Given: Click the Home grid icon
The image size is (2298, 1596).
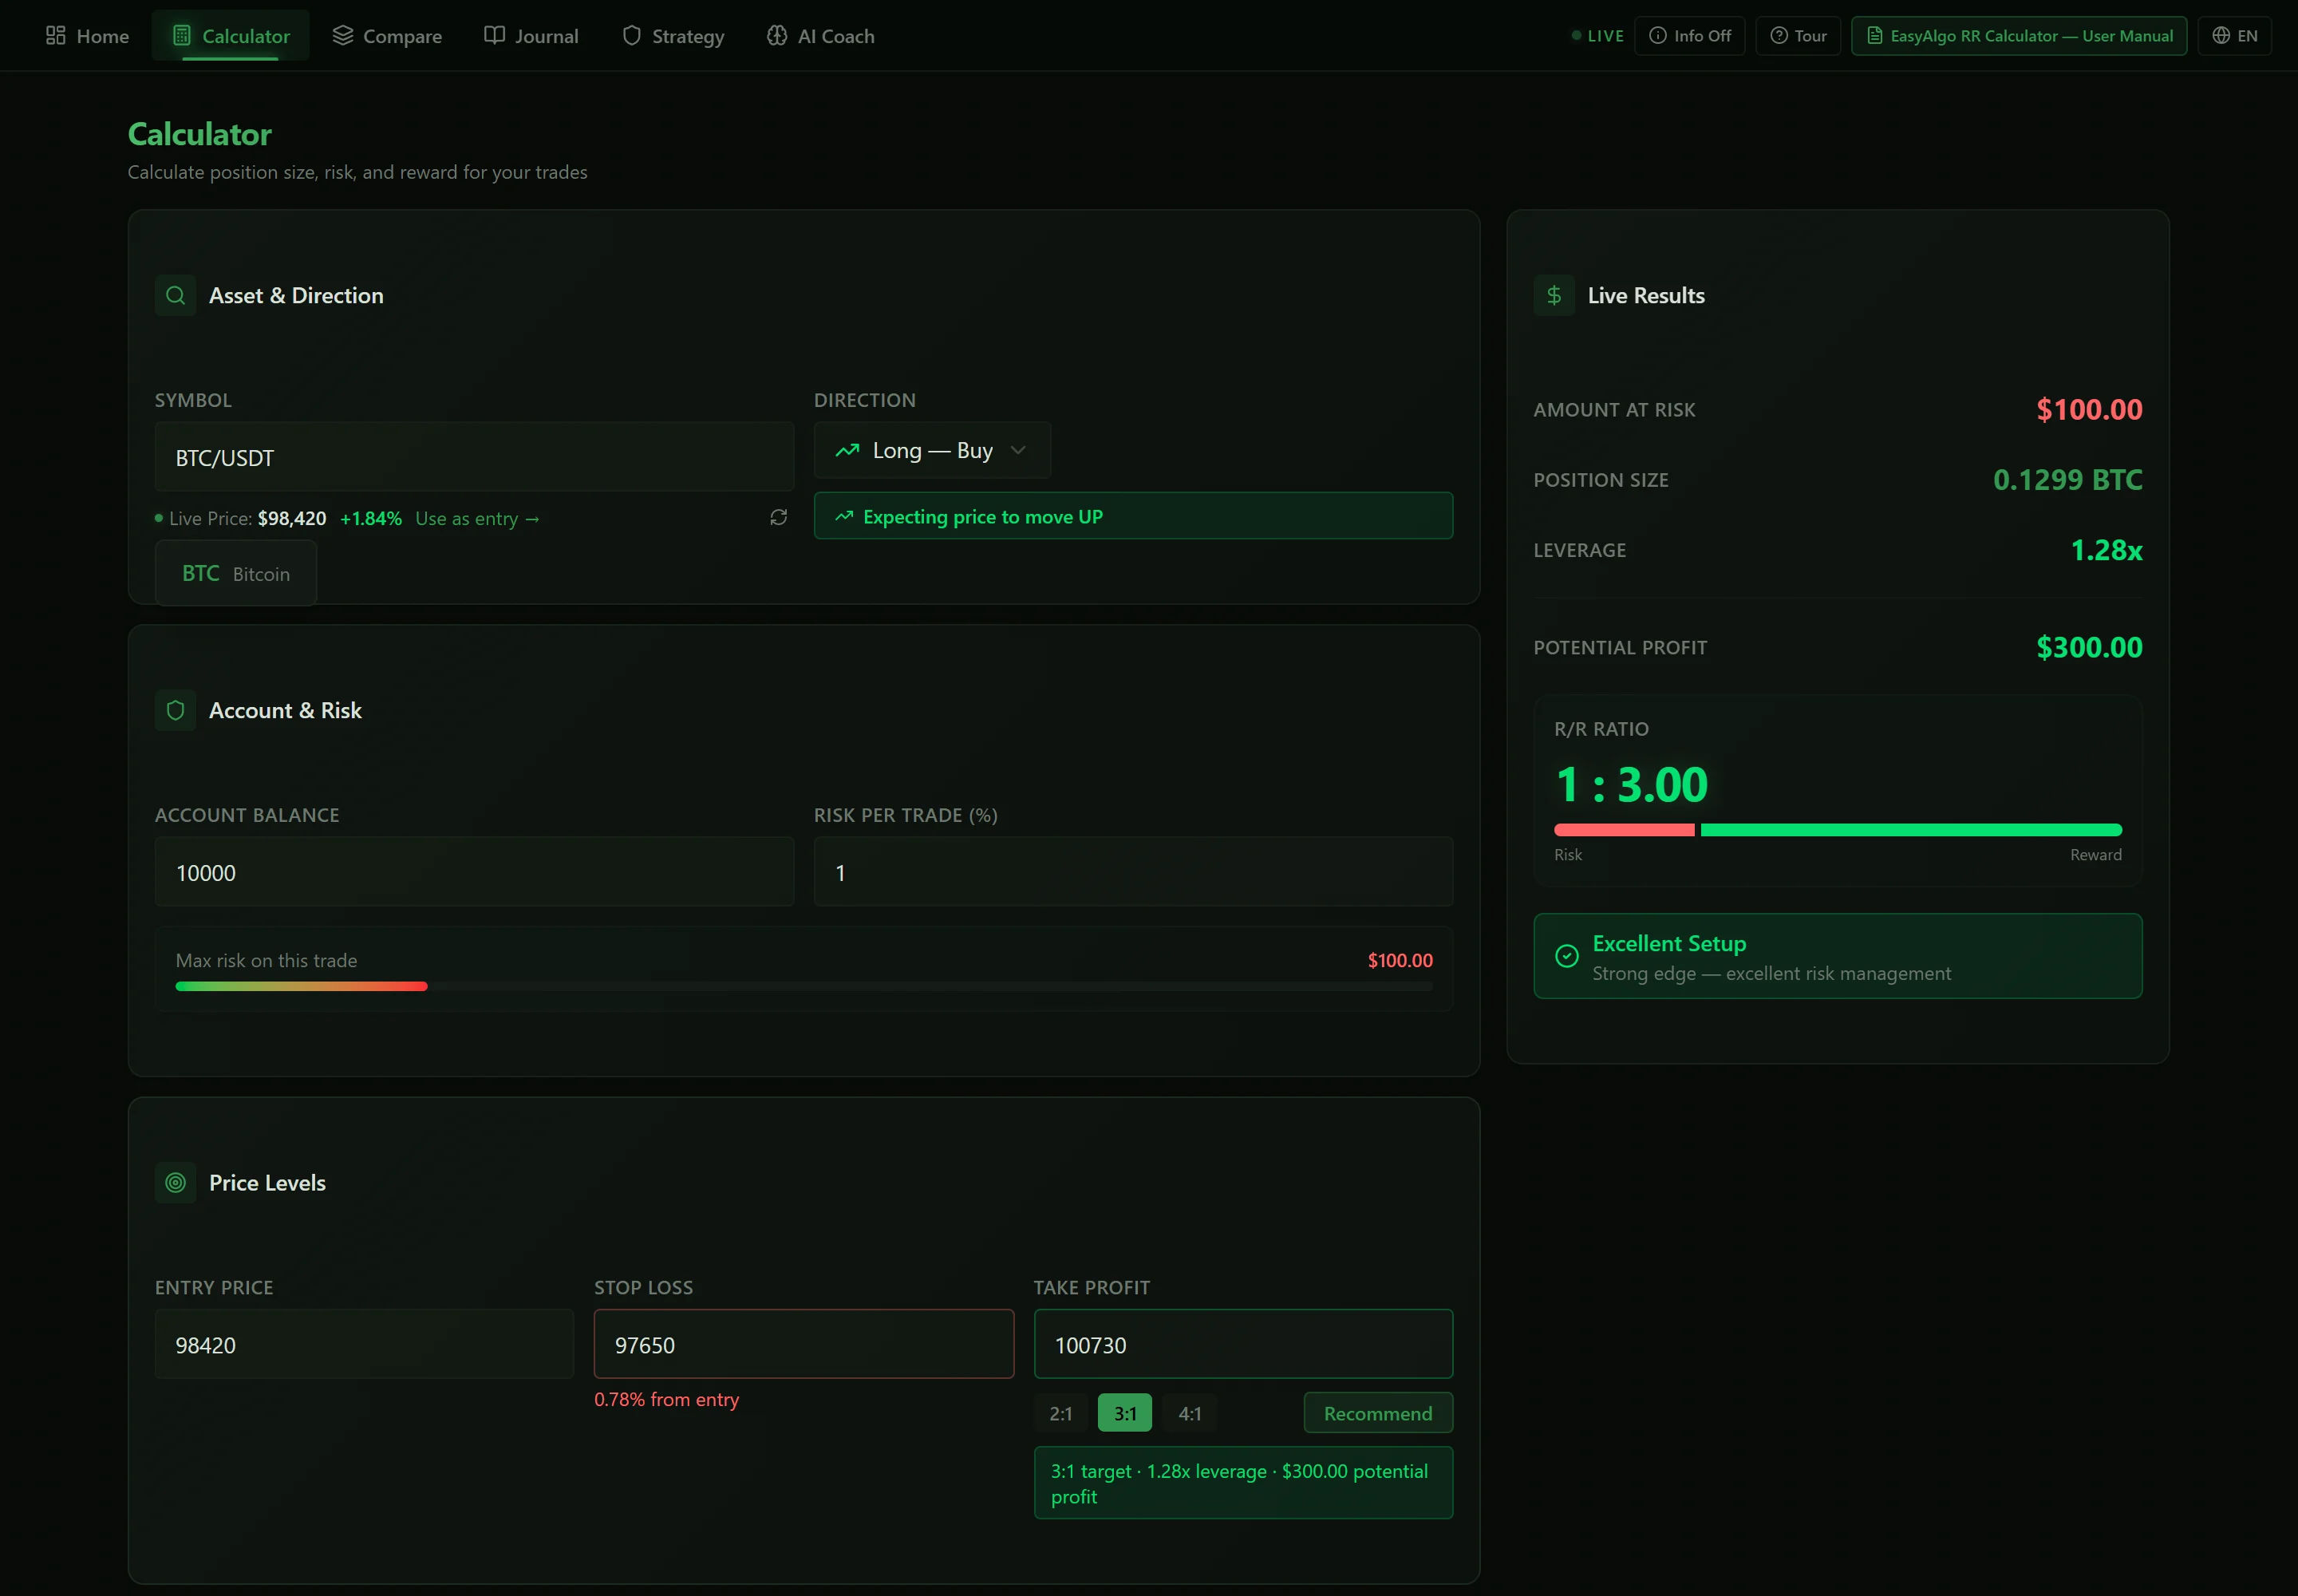Looking at the screenshot, I should pos(56,35).
